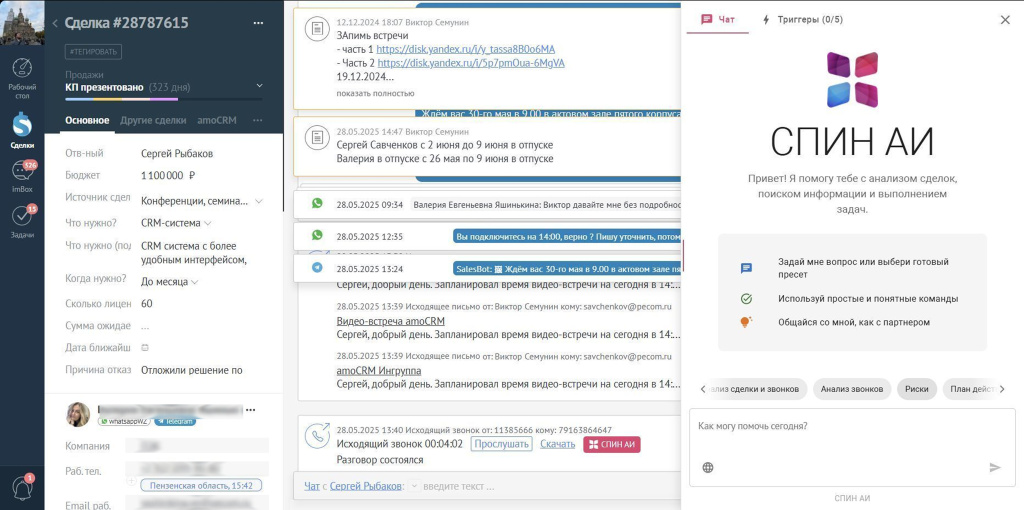
Task: Expand the Источник сделки dropdown
Action: click(x=259, y=201)
